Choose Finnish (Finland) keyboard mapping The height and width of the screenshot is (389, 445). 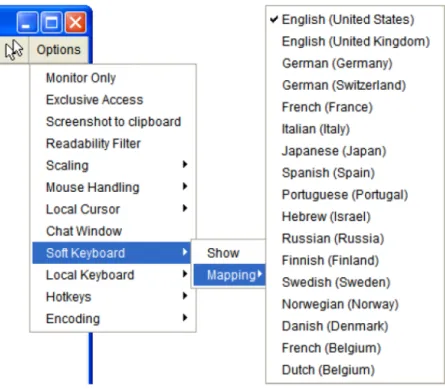pos(355,260)
